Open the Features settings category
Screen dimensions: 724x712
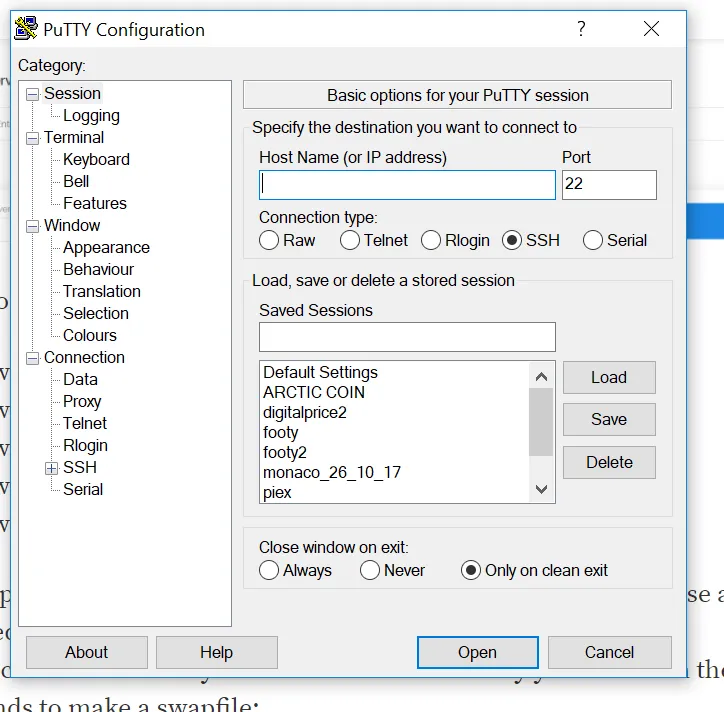tap(95, 203)
